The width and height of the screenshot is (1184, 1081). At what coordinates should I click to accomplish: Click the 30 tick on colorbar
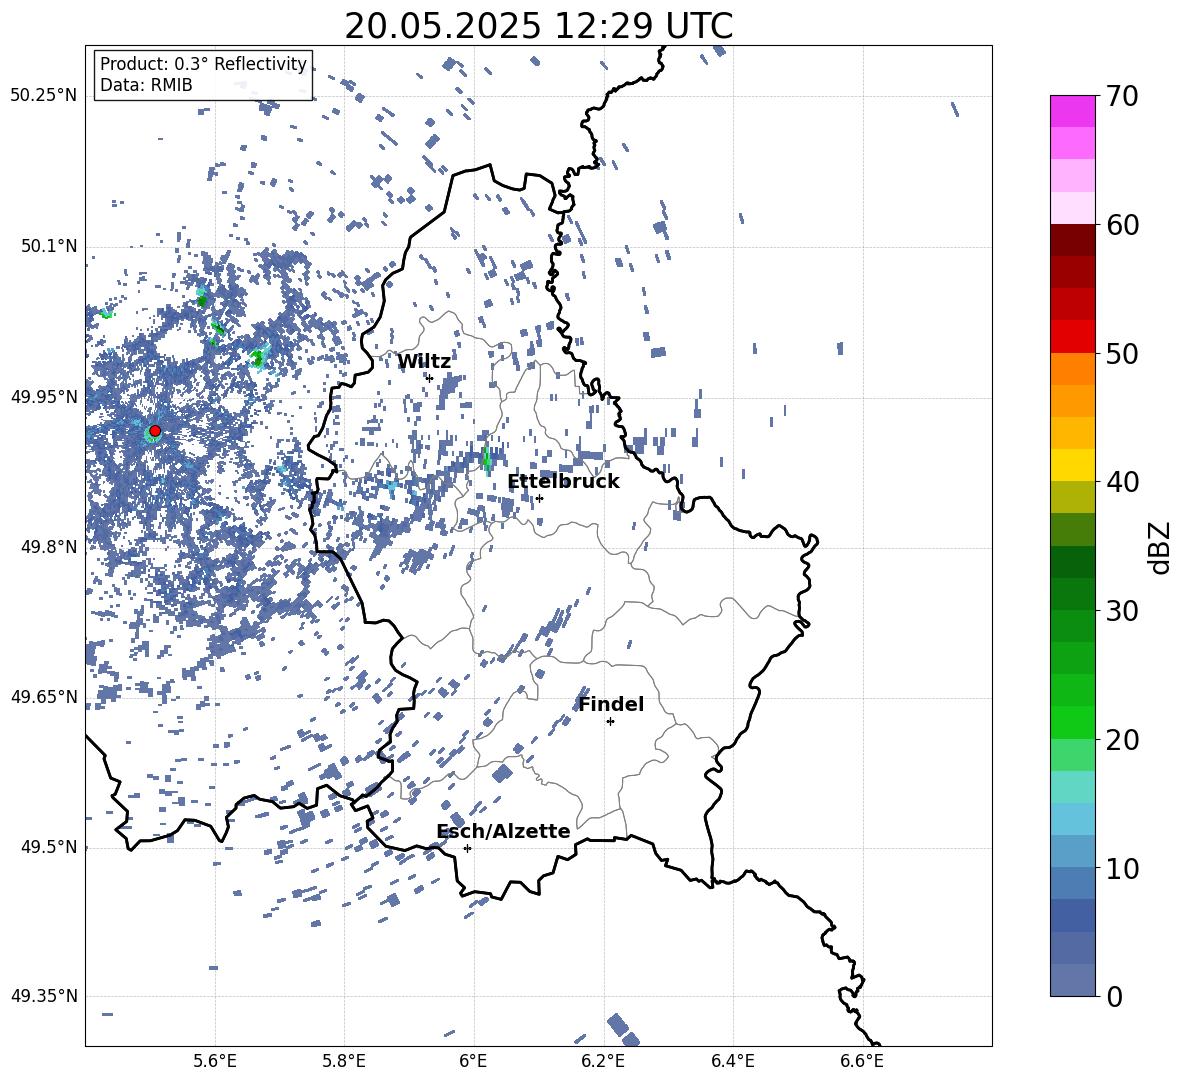point(1123,611)
